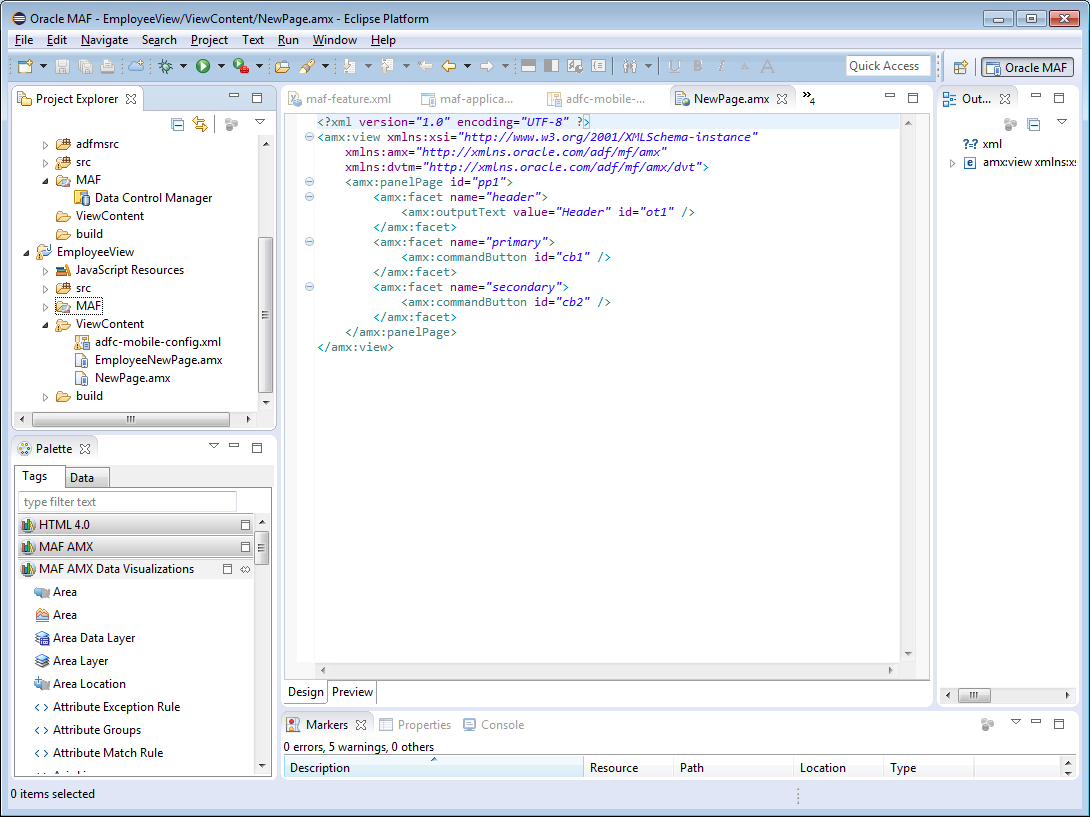Open the Palette view menu dropdown arrow

(x=213, y=447)
